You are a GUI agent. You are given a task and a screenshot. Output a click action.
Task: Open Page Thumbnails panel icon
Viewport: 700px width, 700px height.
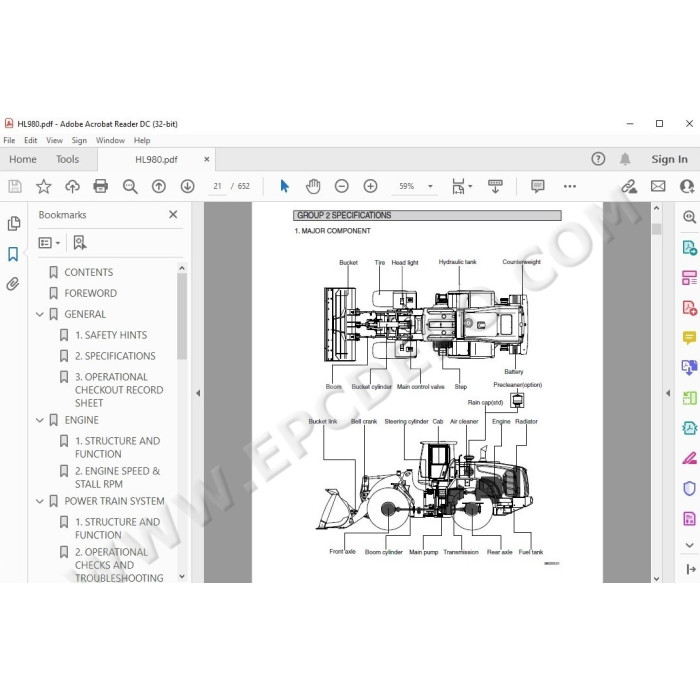[13, 223]
